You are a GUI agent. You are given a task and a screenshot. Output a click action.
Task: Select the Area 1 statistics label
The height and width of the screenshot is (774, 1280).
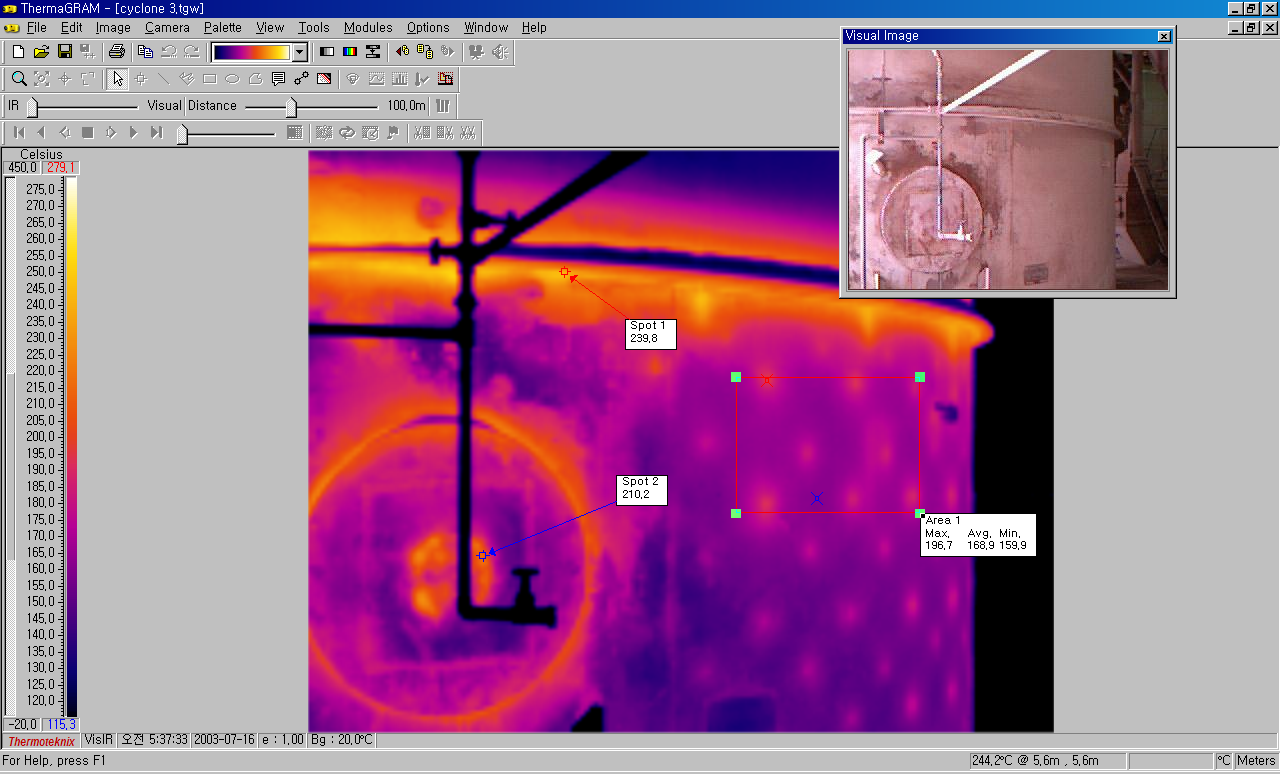(x=978, y=534)
